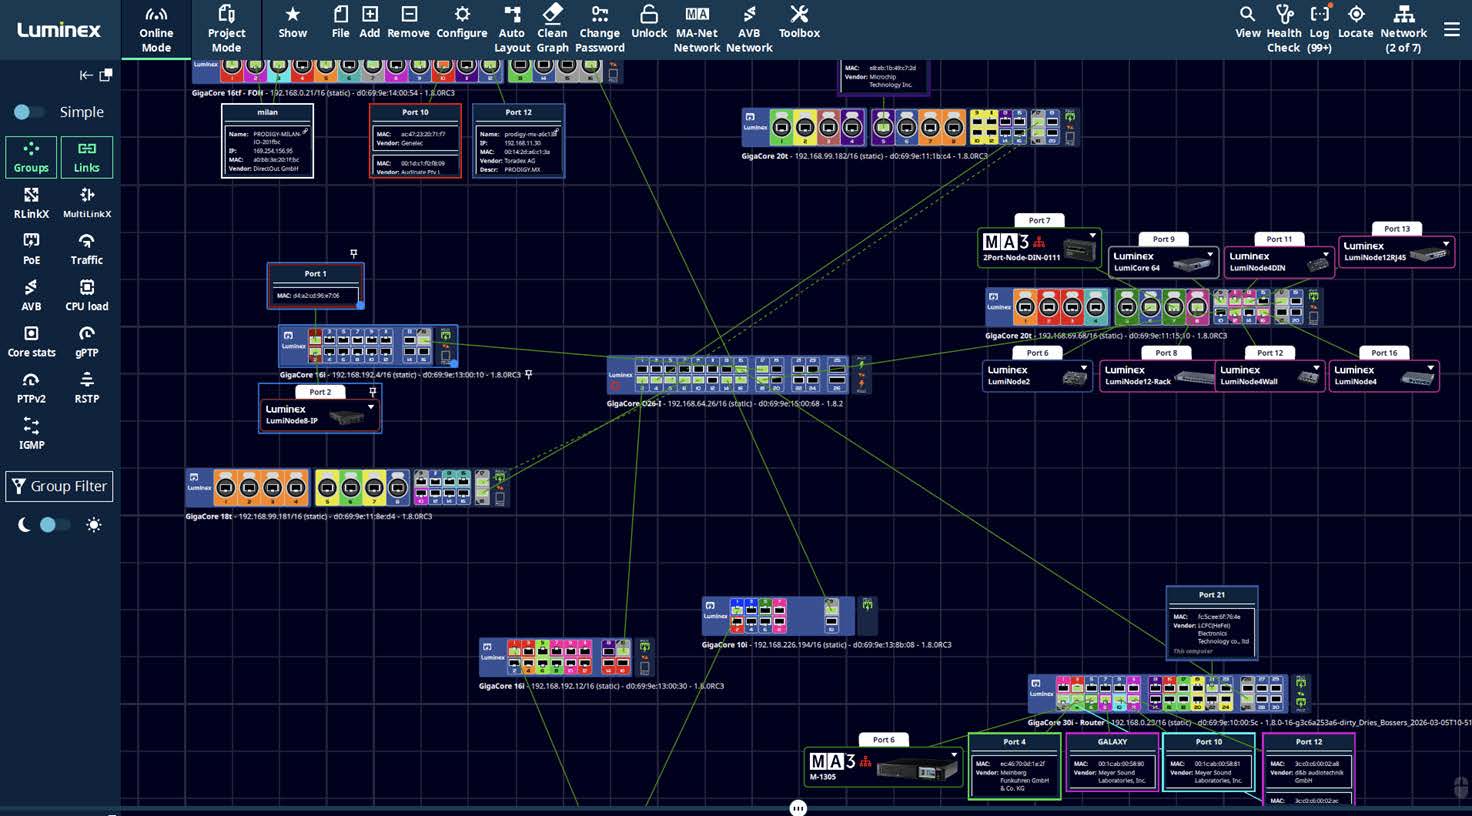Expand the LumiNode12RJ45 device dropdown
1472x816 pixels.
pyautogui.click(x=1446, y=244)
